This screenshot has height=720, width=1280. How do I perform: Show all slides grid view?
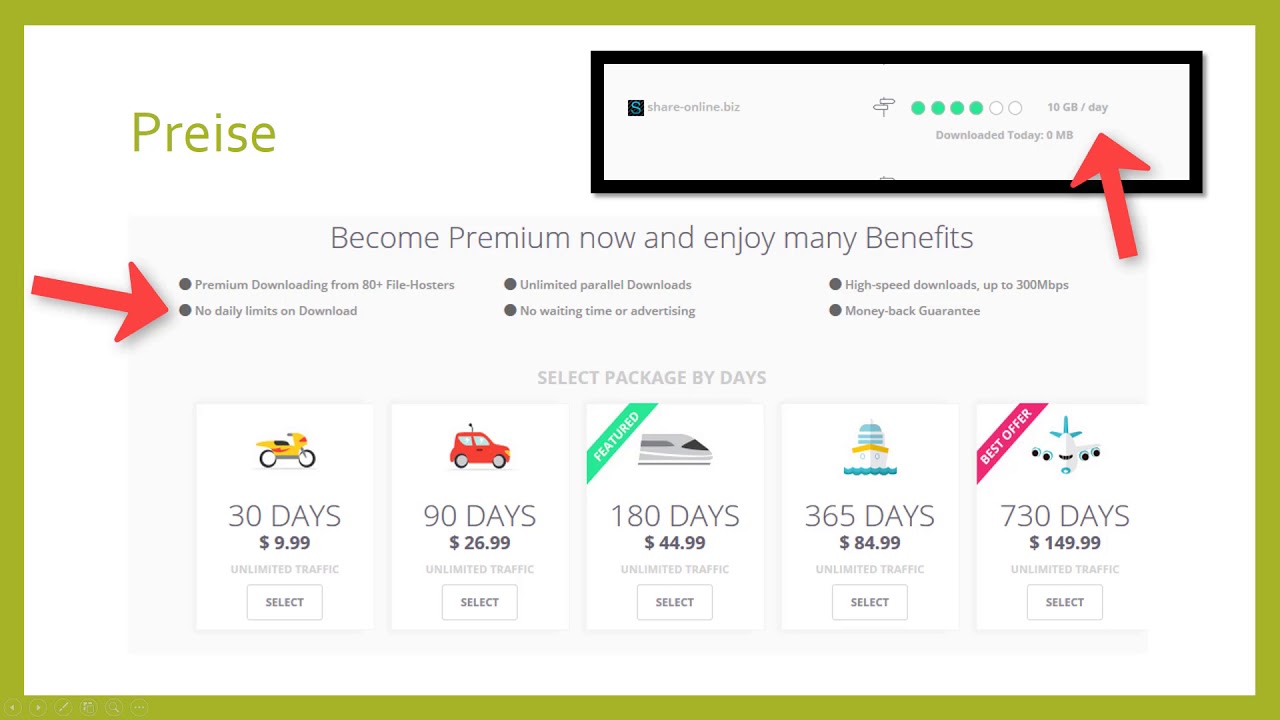pyautogui.click(x=88, y=707)
